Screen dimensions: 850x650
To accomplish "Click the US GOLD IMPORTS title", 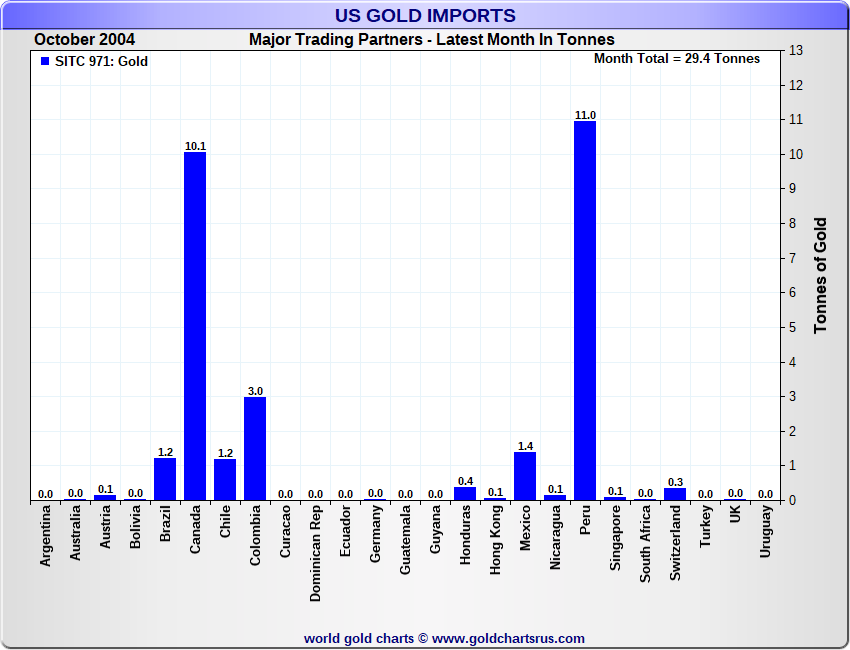I will (x=425, y=15).
